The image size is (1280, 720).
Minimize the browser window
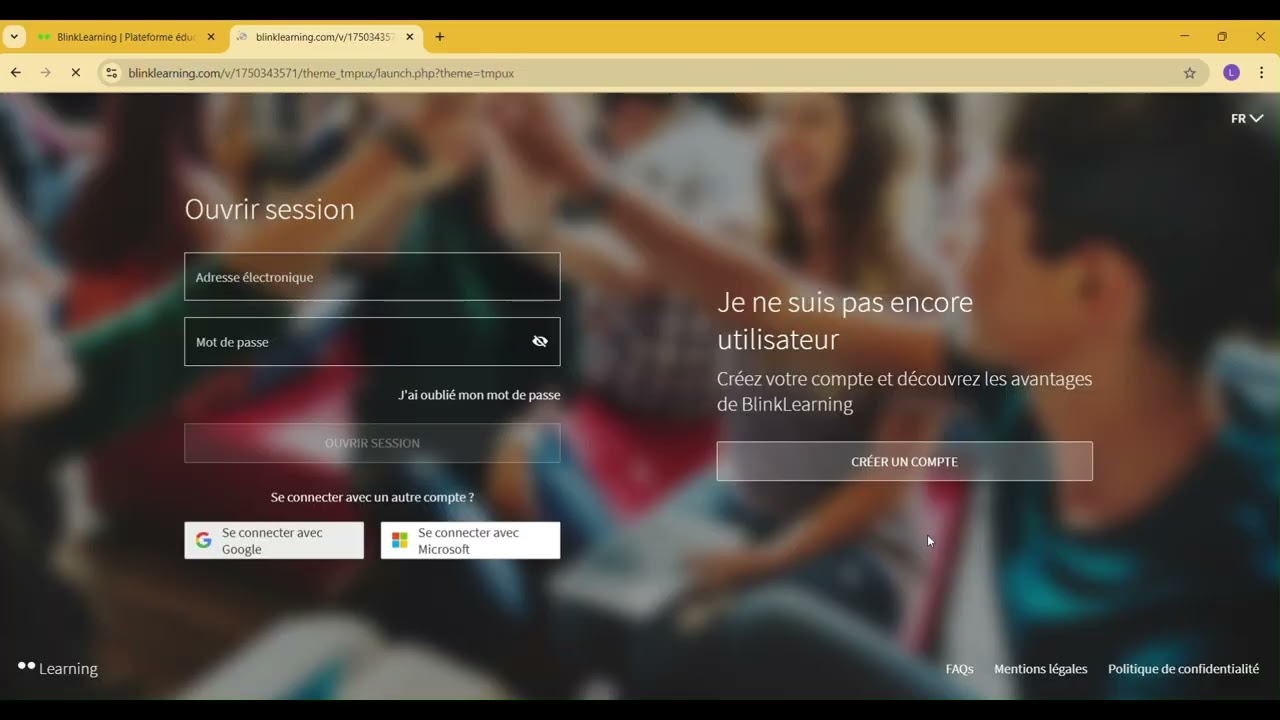point(1184,36)
